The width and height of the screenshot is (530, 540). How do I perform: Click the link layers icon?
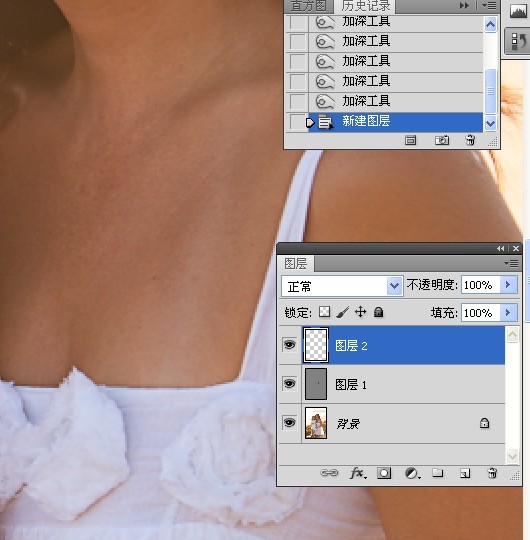click(x=329, y=473)
